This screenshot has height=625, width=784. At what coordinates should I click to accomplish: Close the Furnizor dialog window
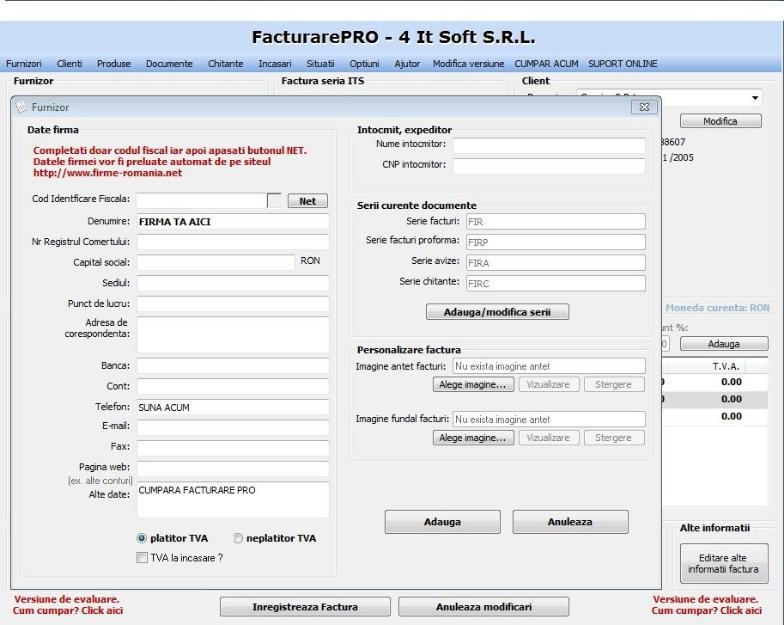click(x=644, y=107)
